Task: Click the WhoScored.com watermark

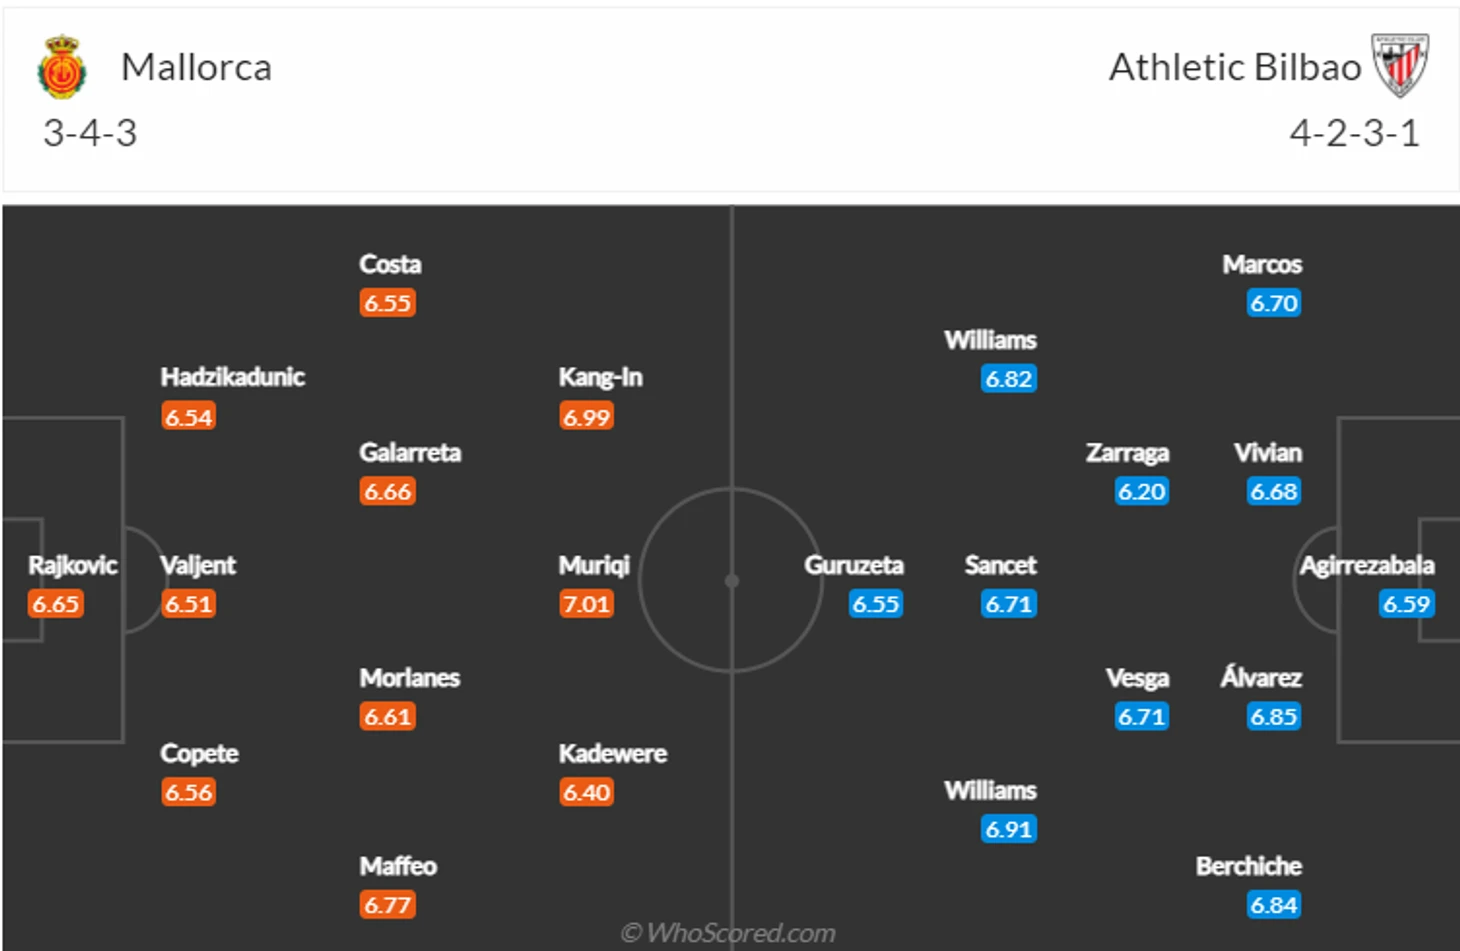Action: [x=728, y=933]
